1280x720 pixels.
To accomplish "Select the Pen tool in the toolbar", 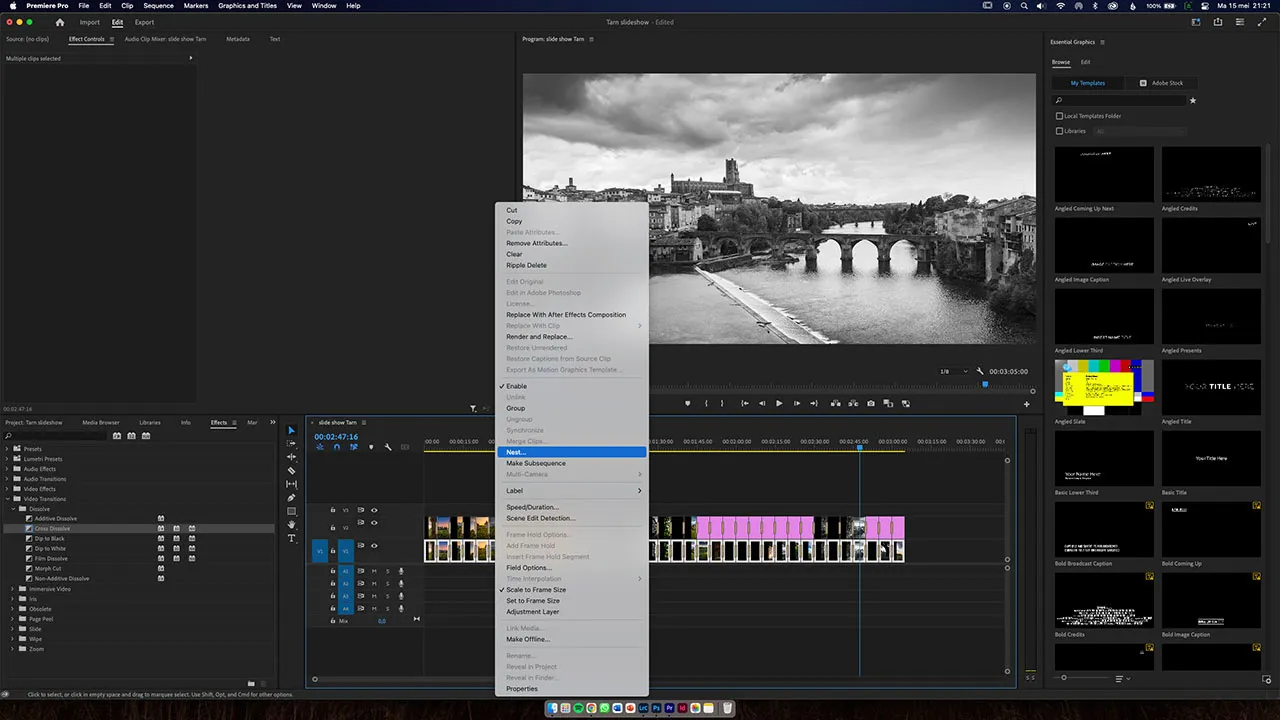I will (291, 497).
